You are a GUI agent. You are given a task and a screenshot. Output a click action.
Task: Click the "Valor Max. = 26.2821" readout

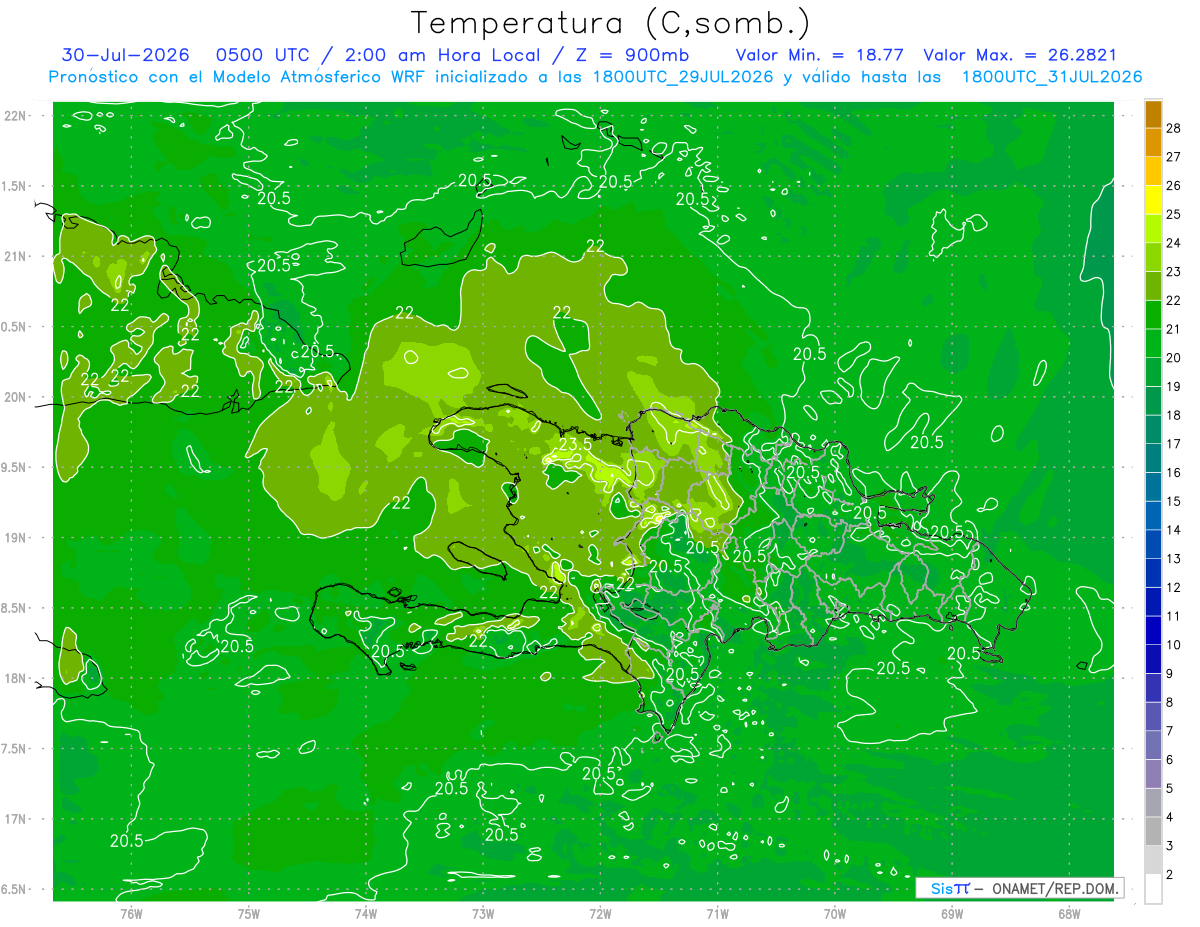click(1020, 55)
